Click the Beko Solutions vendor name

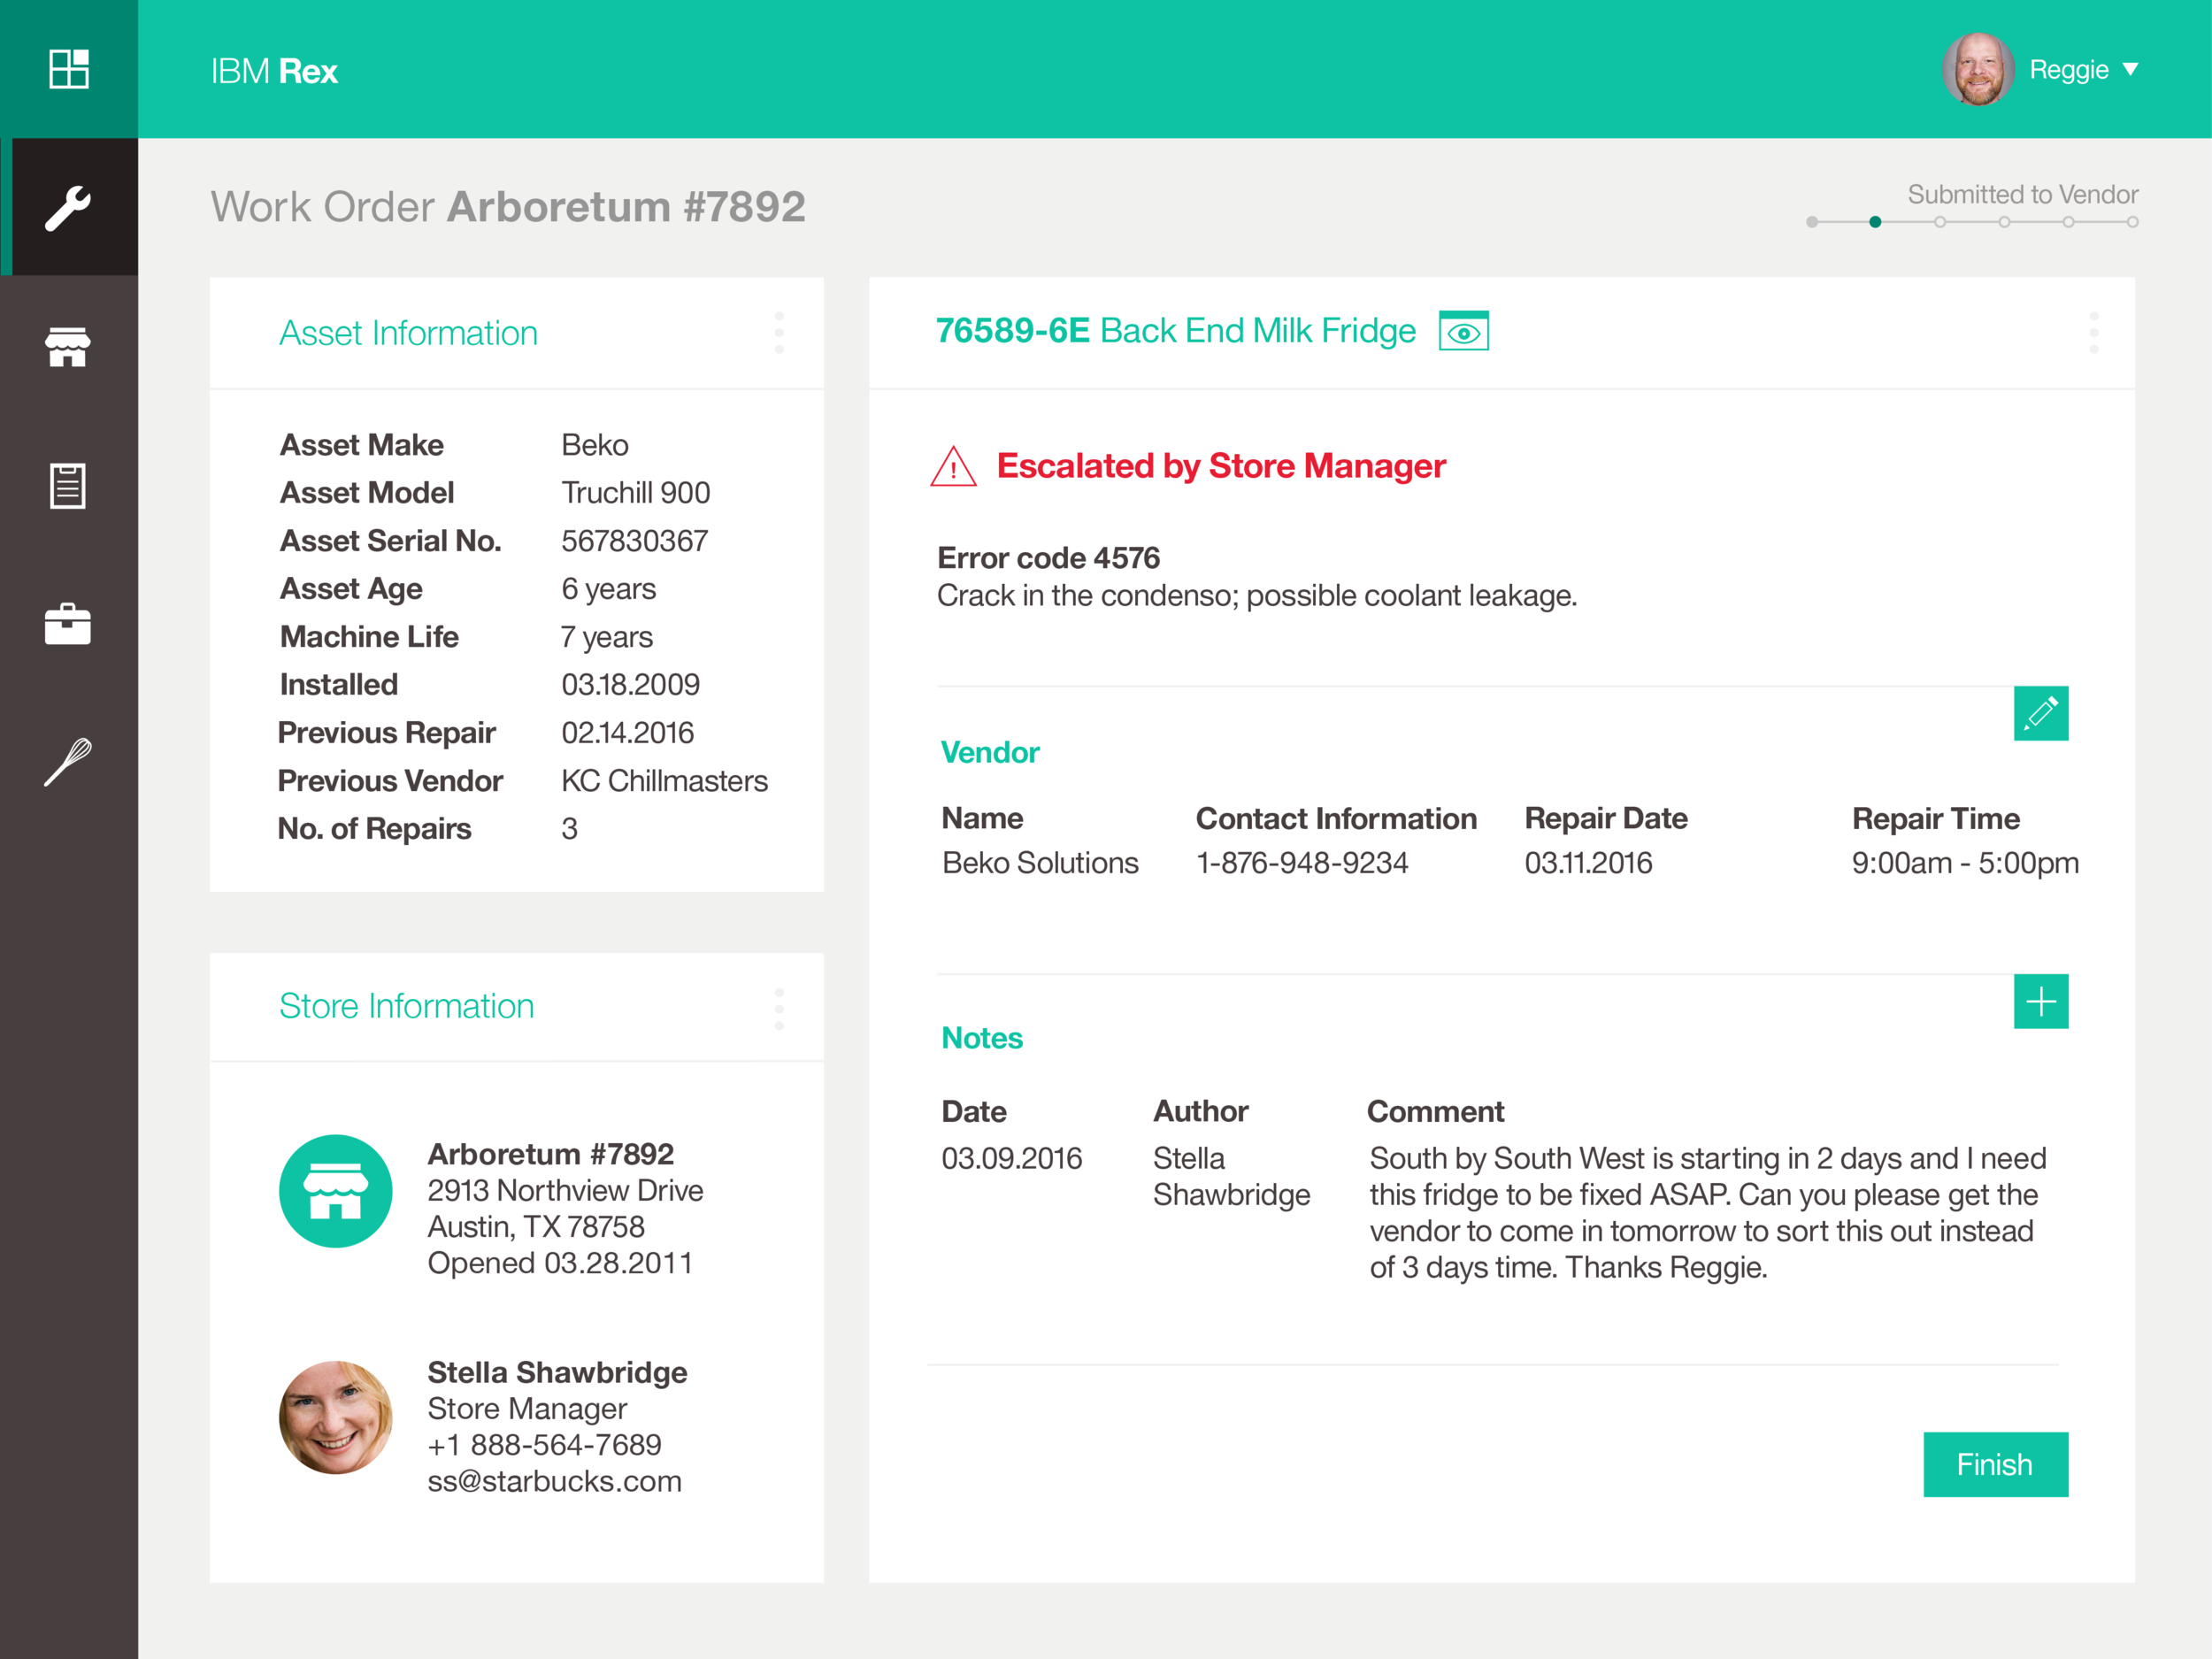point(1041,863)
